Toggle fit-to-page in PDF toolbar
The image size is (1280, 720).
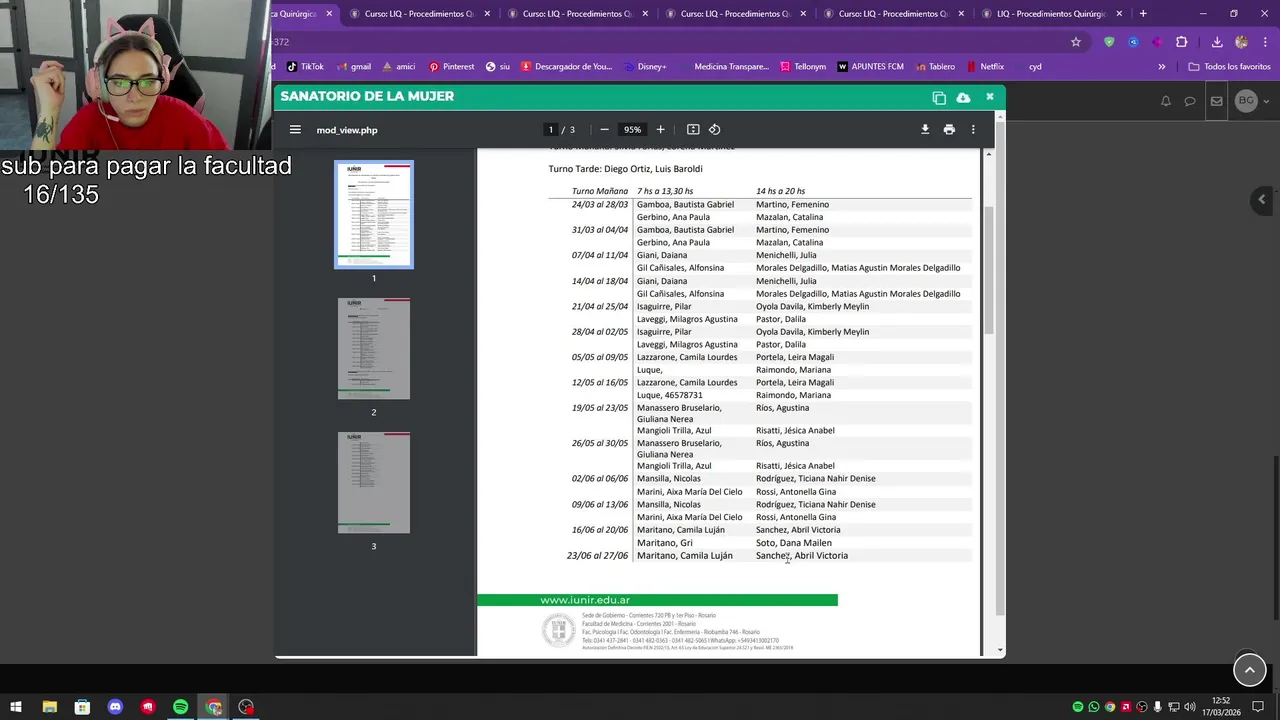coord(693,129)
